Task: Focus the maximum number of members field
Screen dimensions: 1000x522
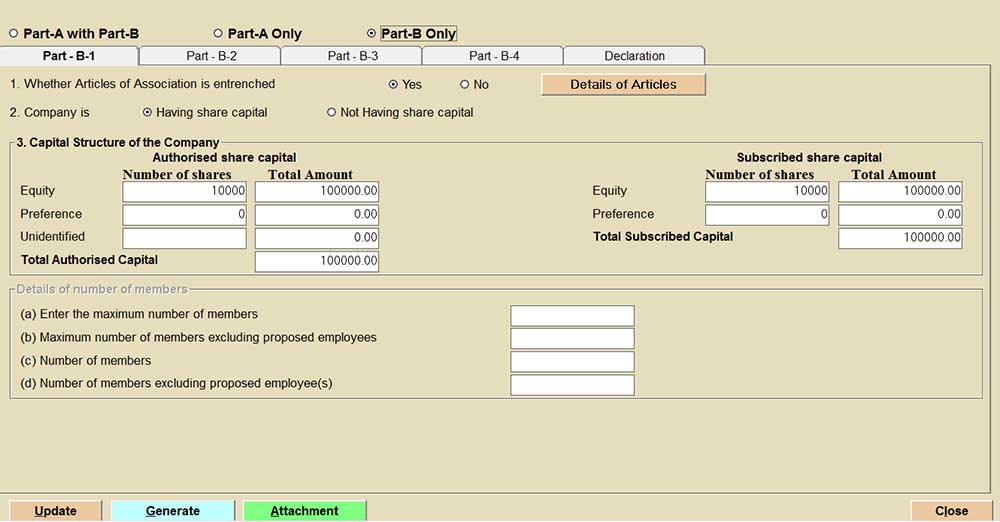Action: click(572, 316)
